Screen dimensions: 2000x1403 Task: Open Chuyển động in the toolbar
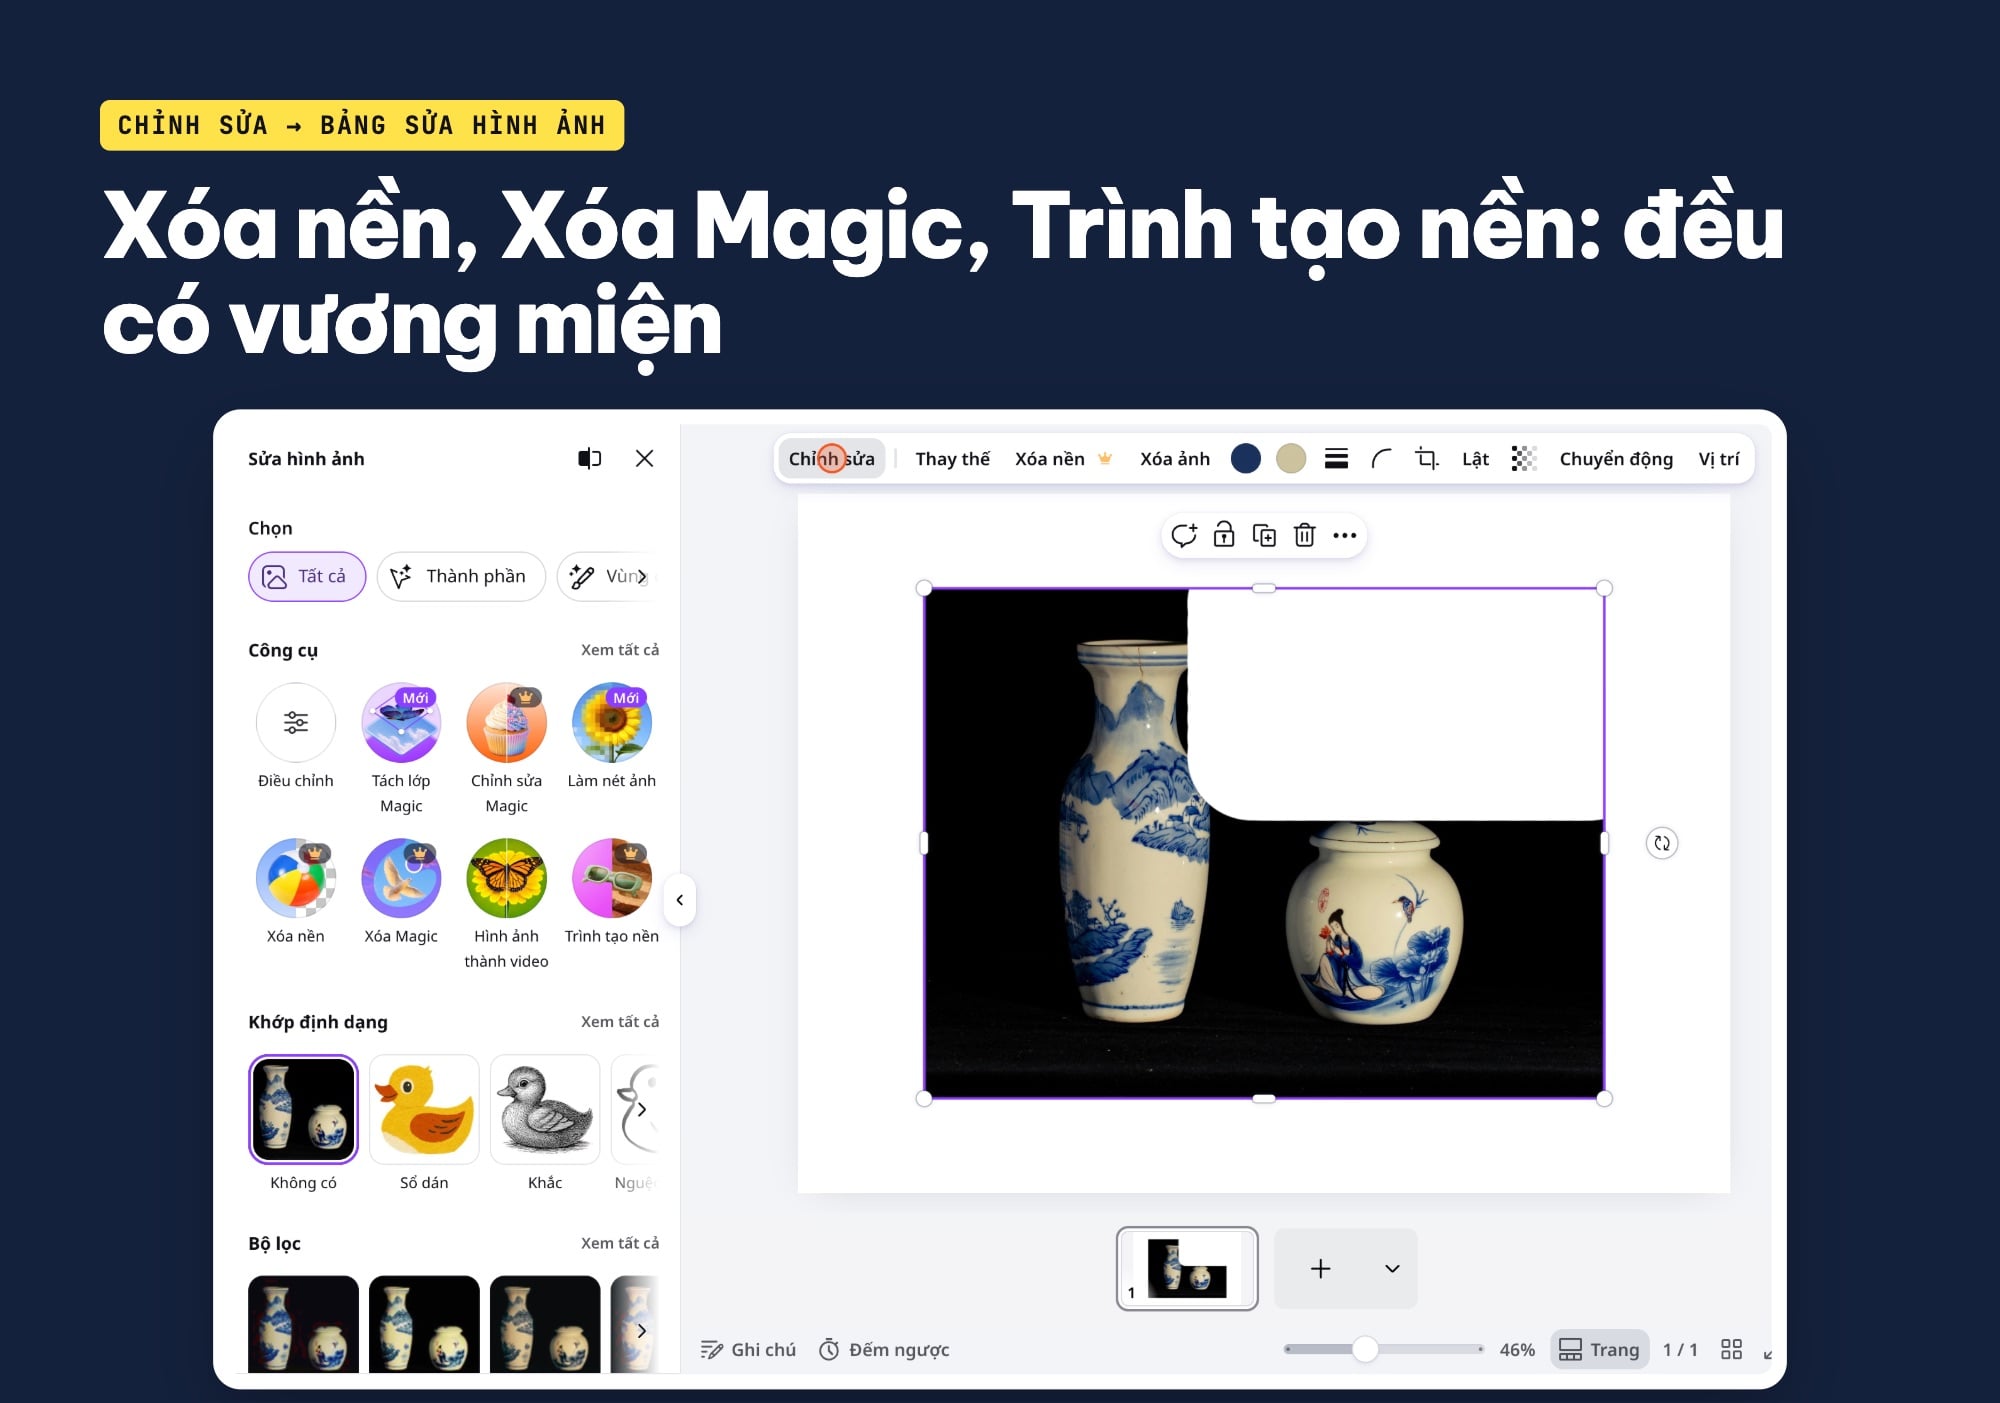(1616, 459)
